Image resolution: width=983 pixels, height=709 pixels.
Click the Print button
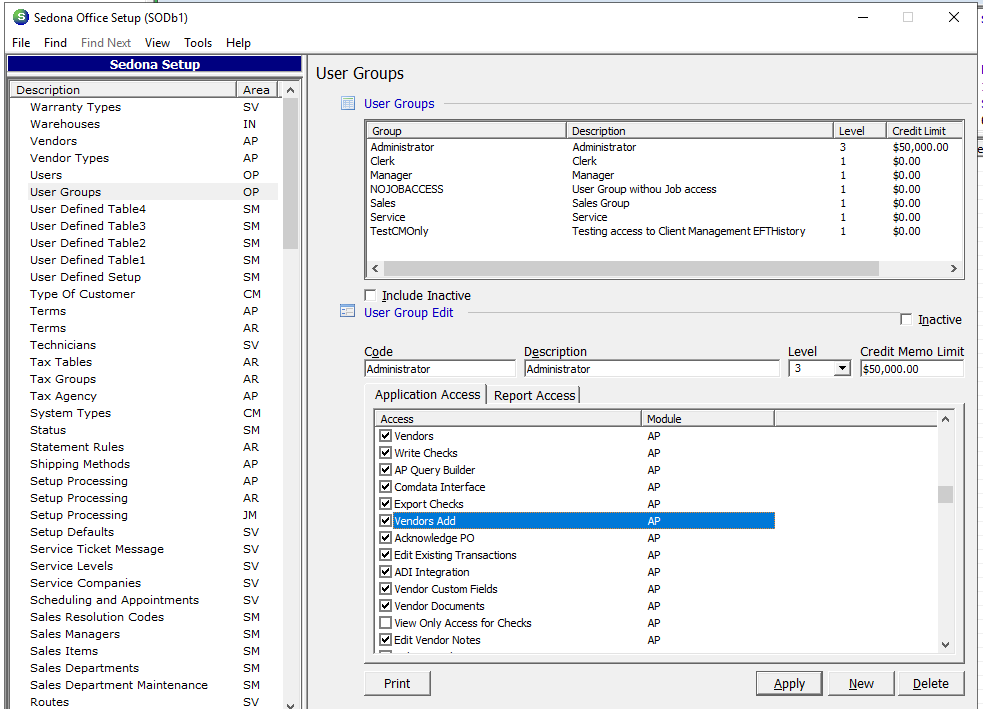(397, 683)
